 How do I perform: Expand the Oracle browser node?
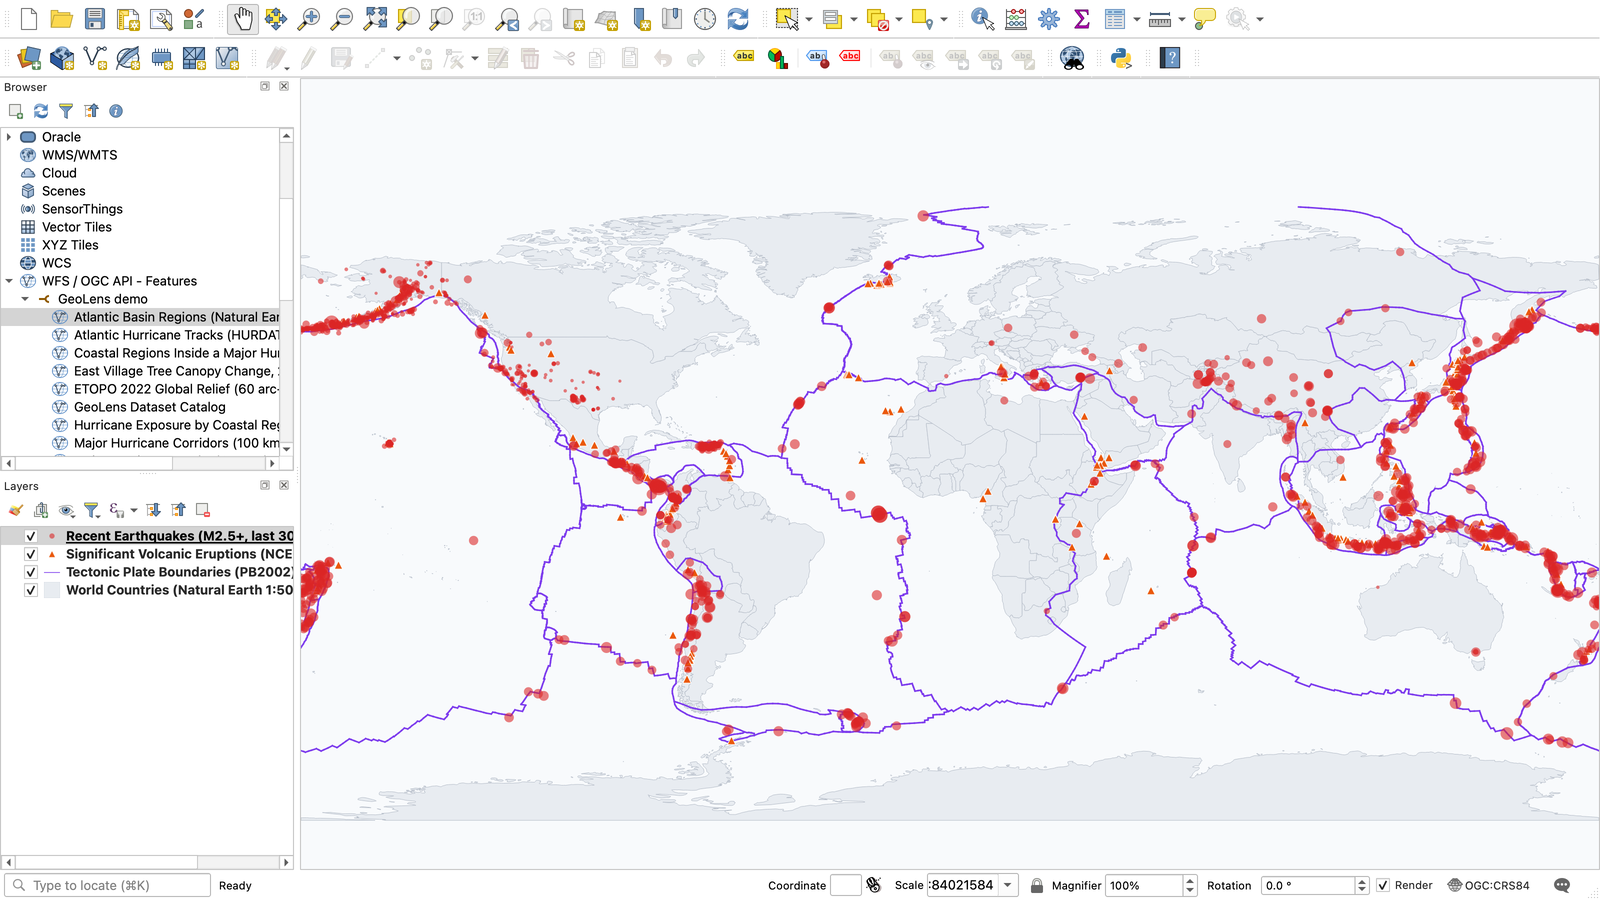coord(9,137)
